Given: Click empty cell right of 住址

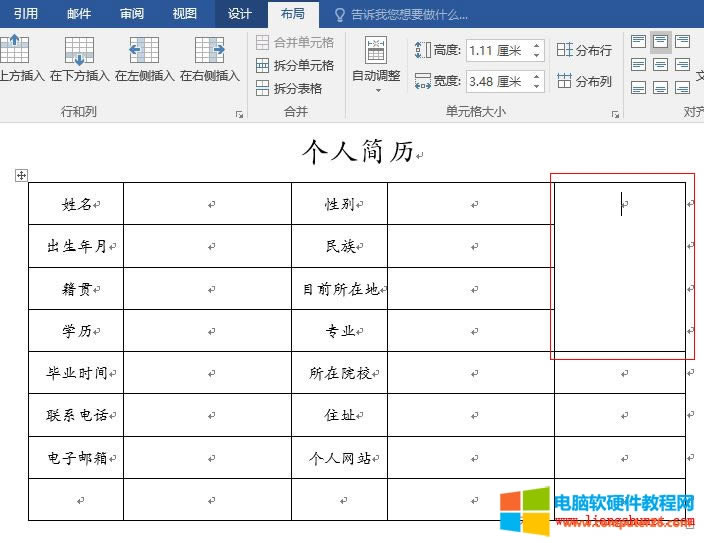Looking at the screenshot, I should click(x=471, y=415).
